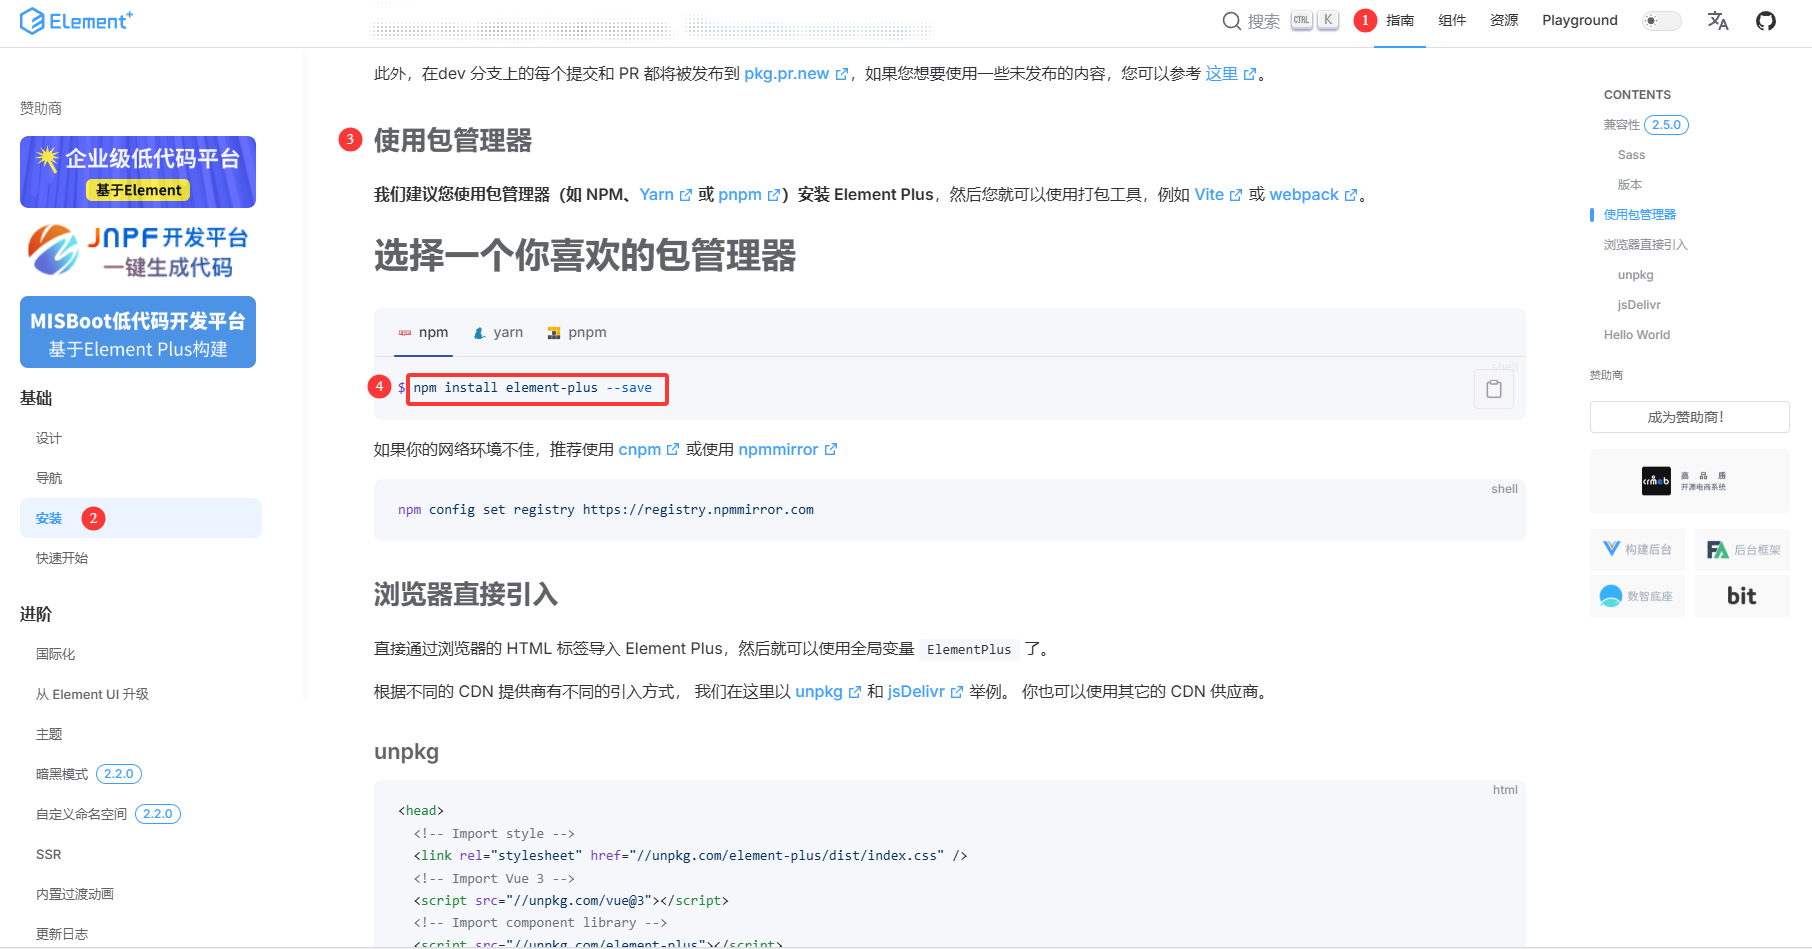The image size is (1812, 949).
Task: Open the 构建后台 sponsor card
Action: click(x=1637, y=549)
